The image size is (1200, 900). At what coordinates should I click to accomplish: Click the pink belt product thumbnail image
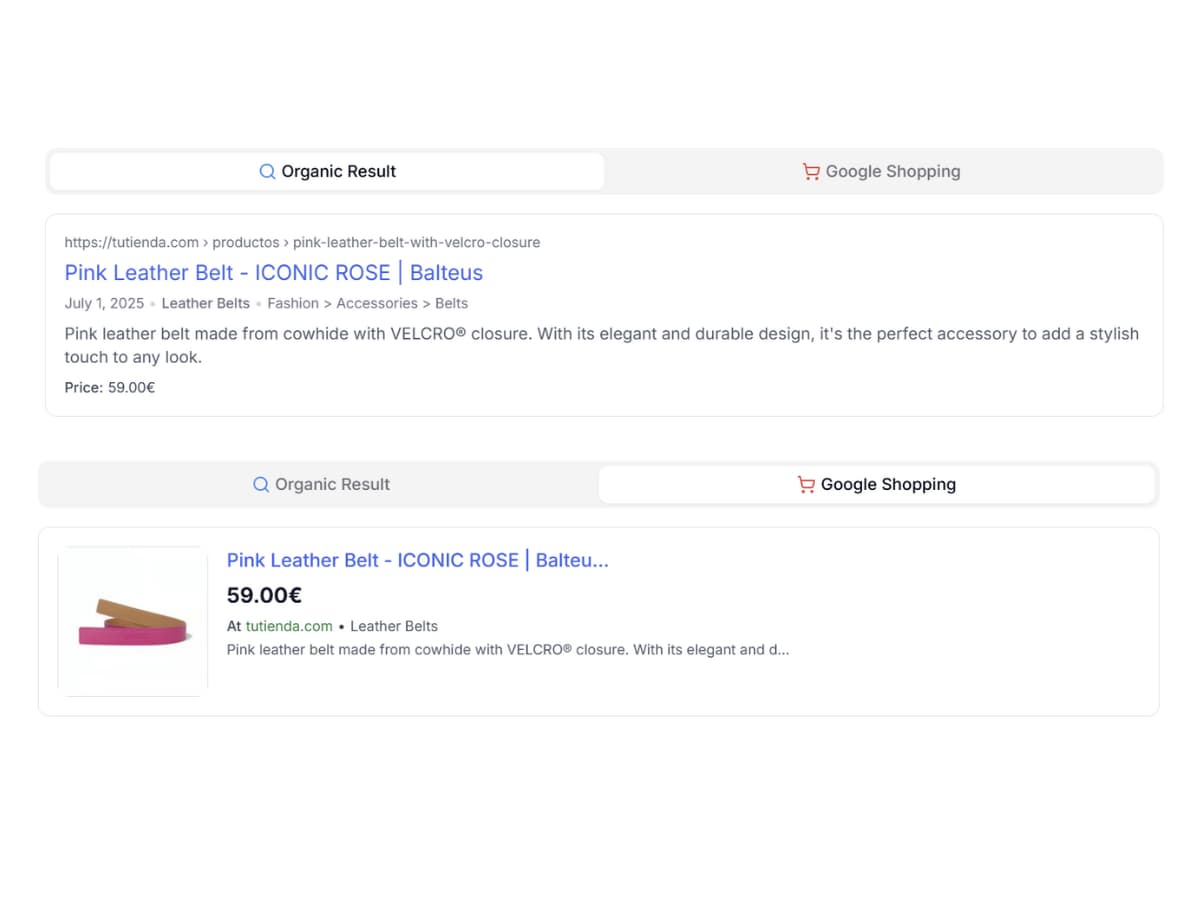coord(133,620)
